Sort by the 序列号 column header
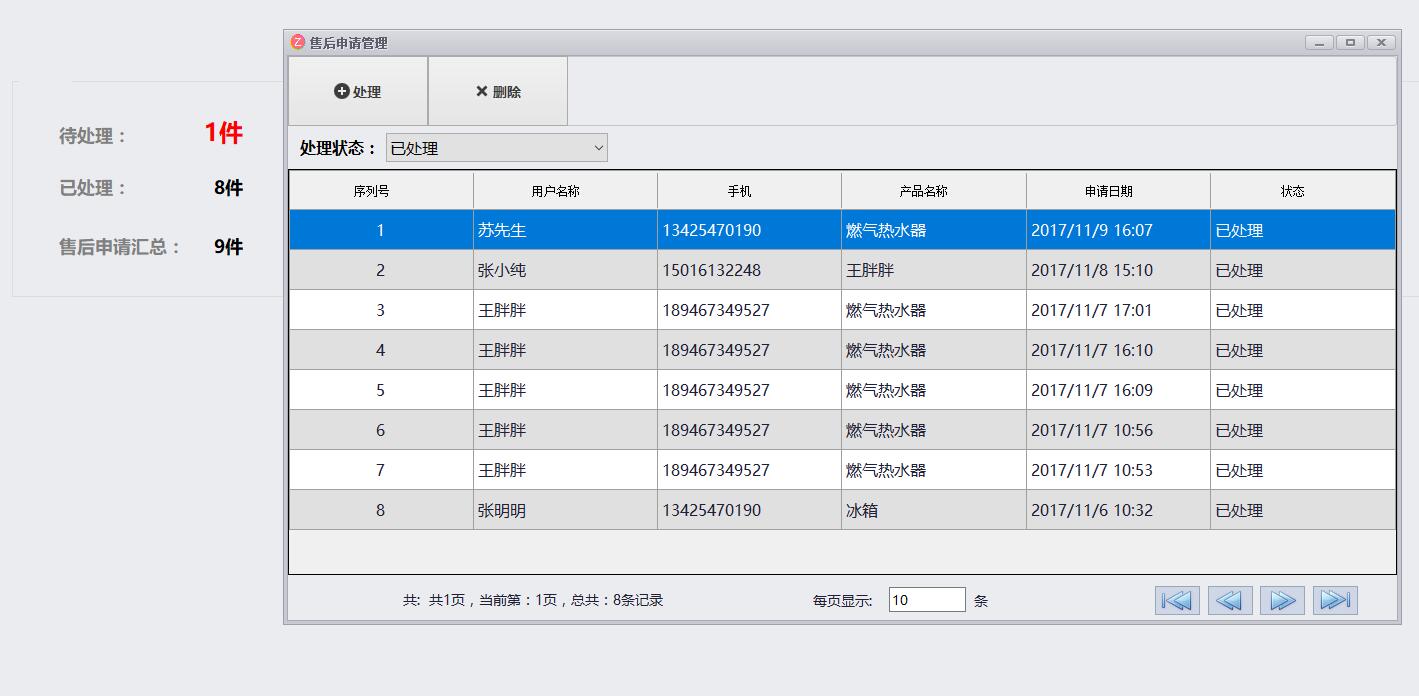 381,191
